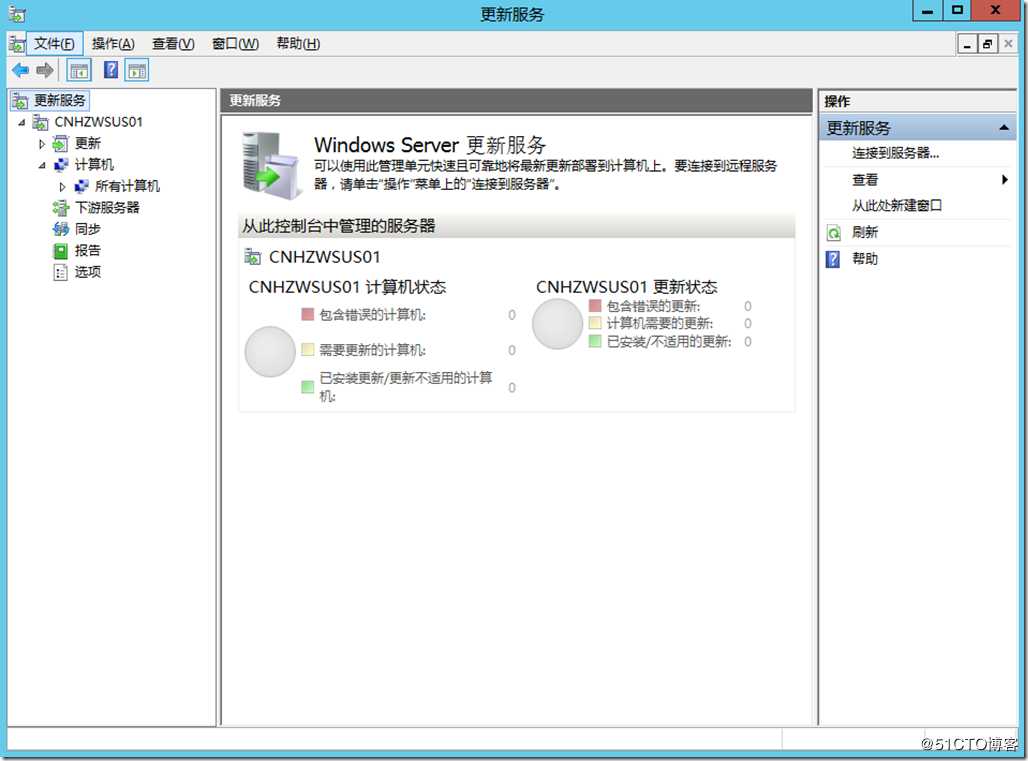Open the CNHZWSUS01 server link in center pane
Screen dimensions: 1028x761
pos(325,257)
